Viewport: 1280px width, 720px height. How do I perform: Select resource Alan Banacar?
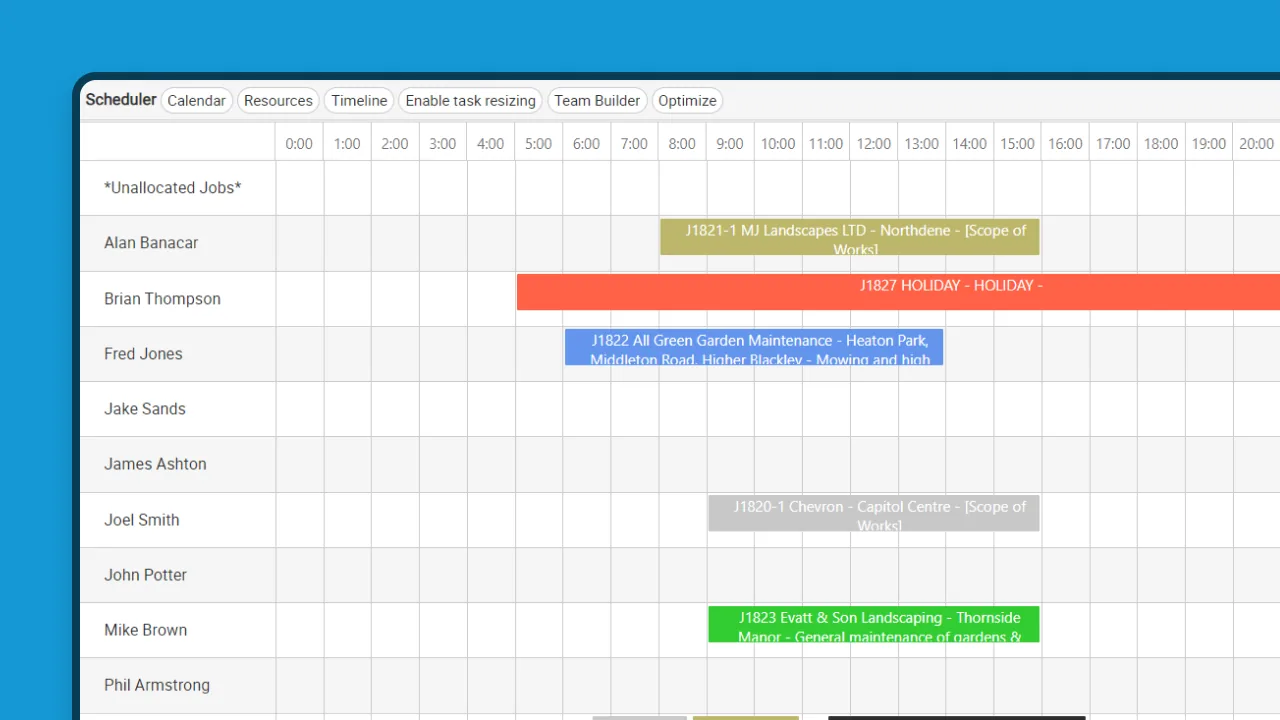pyautogui.click(x=151, y=243)
